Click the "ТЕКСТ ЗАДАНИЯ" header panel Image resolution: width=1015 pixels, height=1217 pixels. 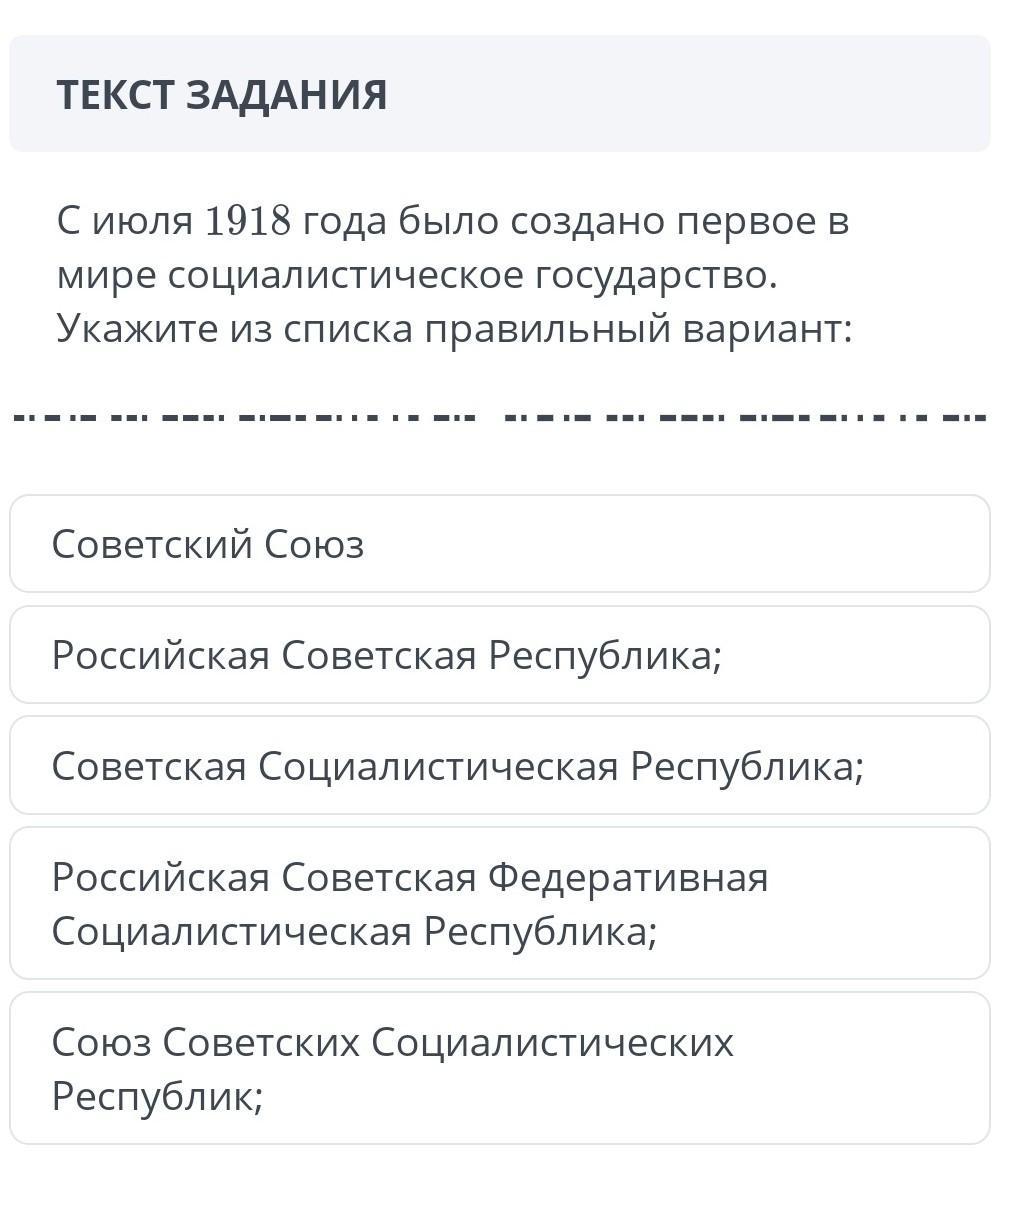pos(499,94)
